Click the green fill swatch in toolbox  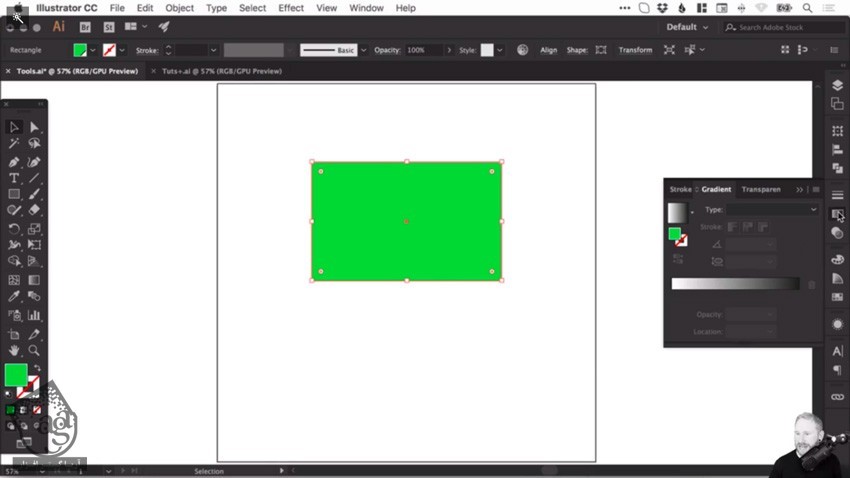pos(16,375)
